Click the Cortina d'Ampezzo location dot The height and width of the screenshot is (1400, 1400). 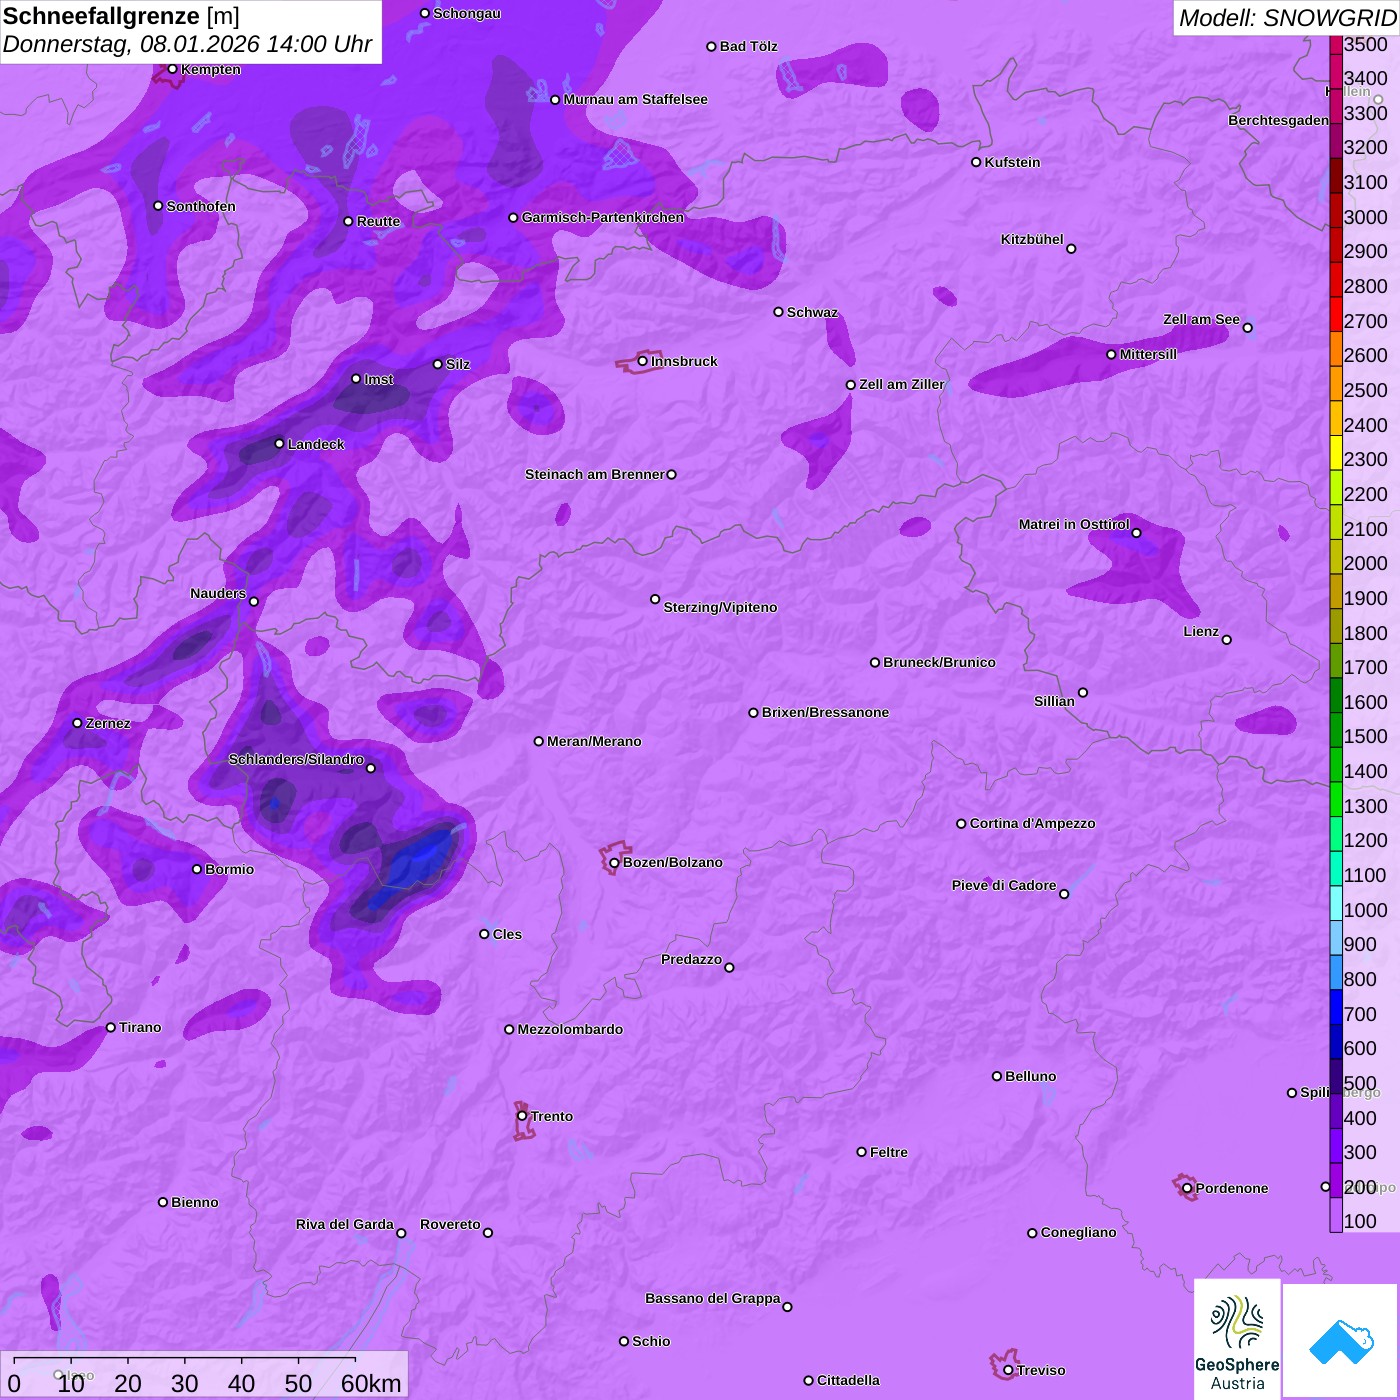tap(961, 823)
